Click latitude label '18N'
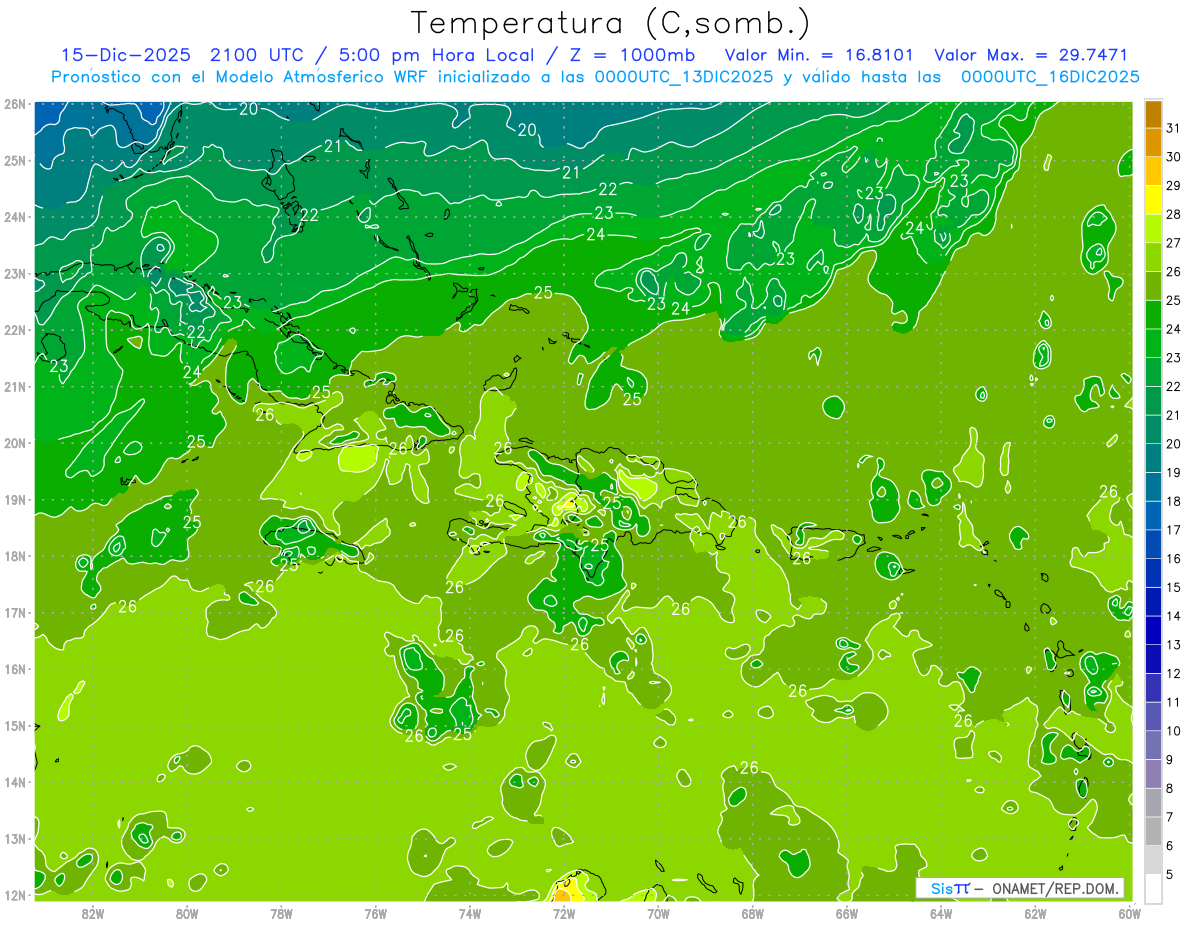This screenshot has width=1200, height=927. coord(15,556)
